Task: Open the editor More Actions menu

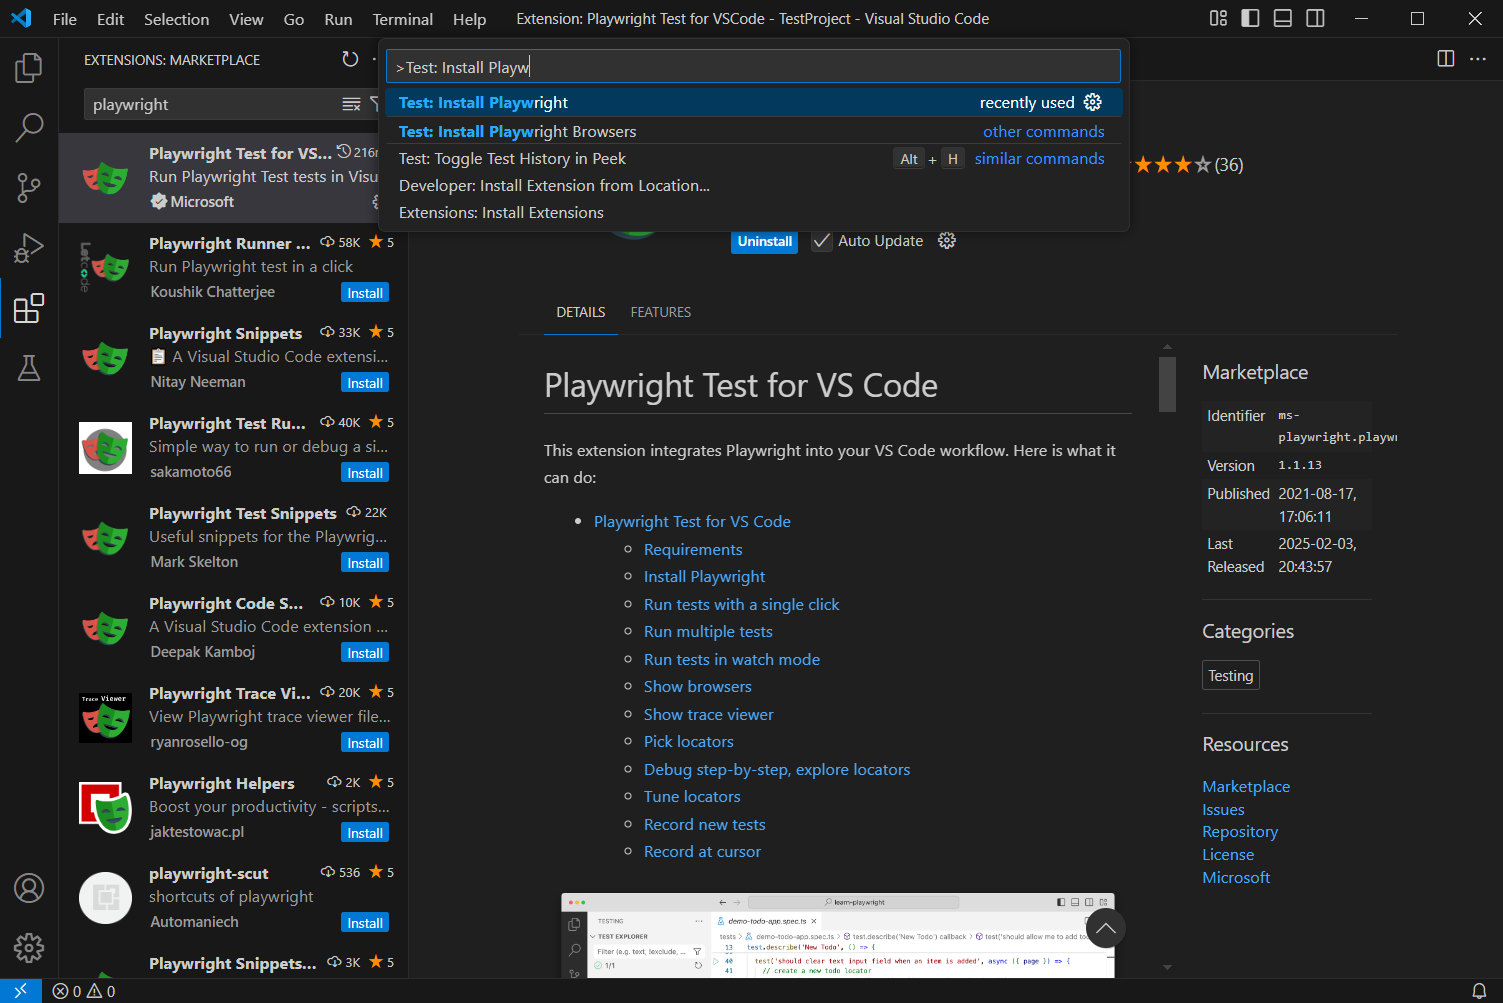Action: [1478, 59]
